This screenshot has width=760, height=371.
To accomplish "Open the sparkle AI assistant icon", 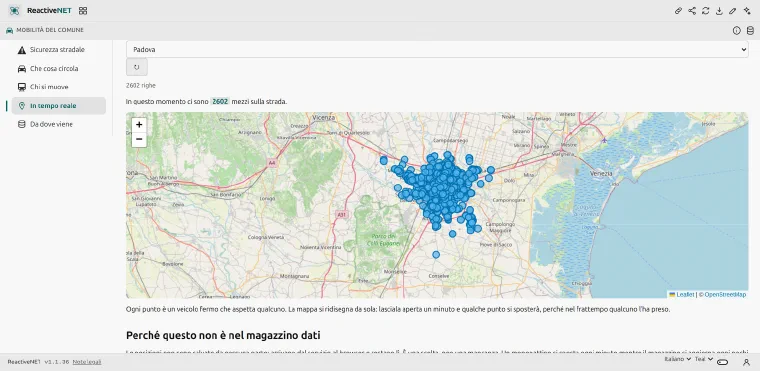I will coord(747,11).
